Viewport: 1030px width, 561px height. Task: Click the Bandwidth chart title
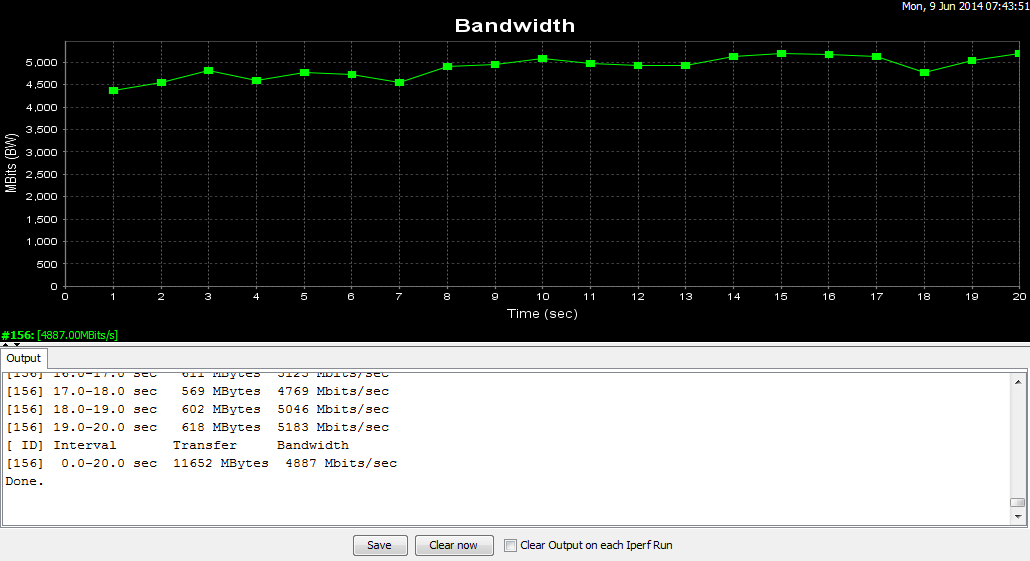pyautogui.click(x=515, y=26)
